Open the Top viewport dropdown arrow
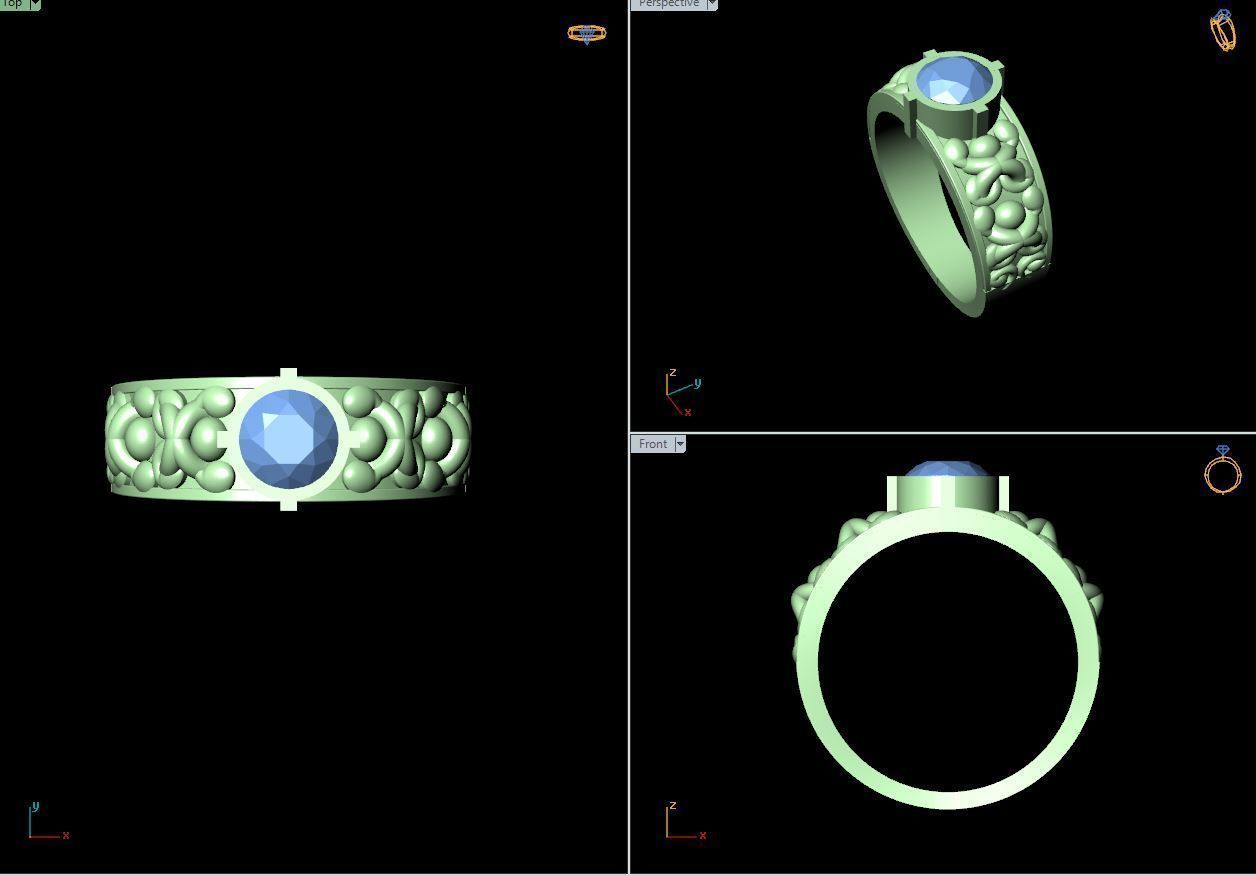Image resolution: width=1256 pixels, height=875 pixels. (35, 4)
